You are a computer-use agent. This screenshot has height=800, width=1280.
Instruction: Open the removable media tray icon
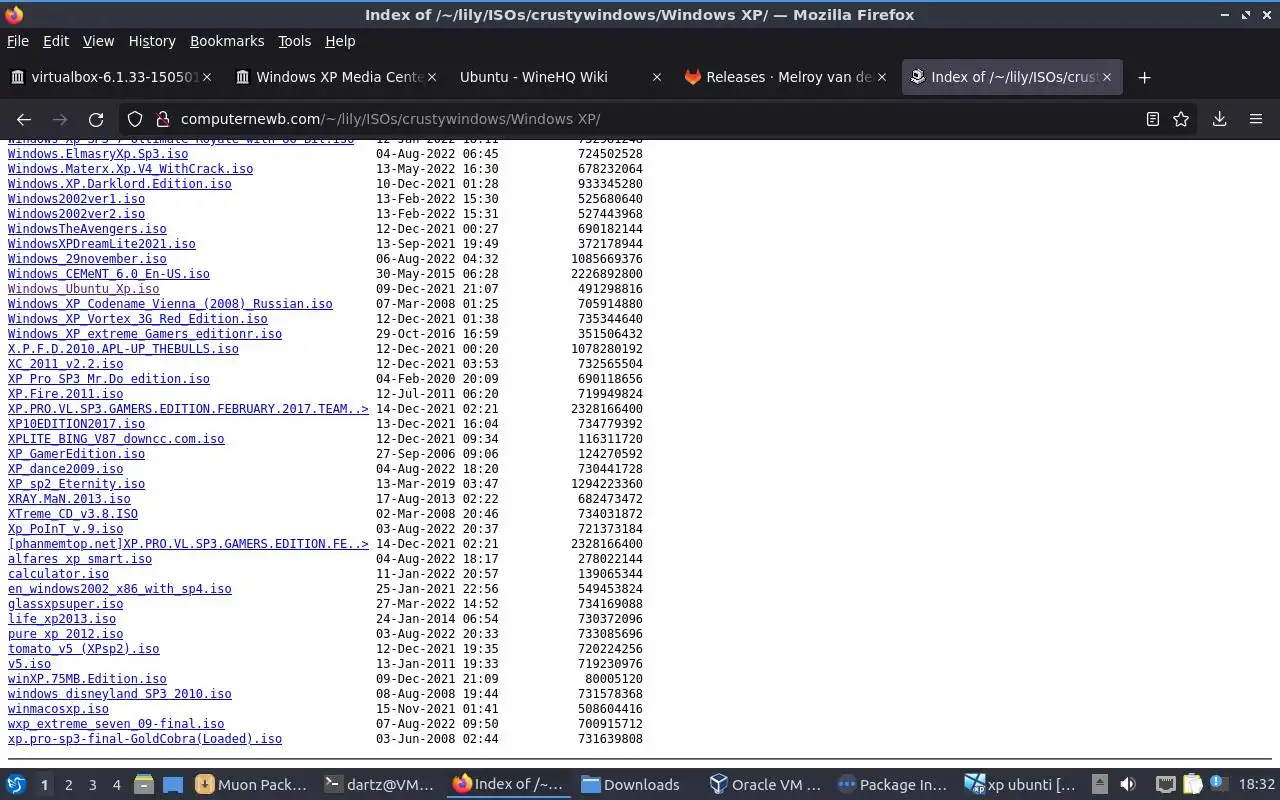click(x=1099, y=785)
